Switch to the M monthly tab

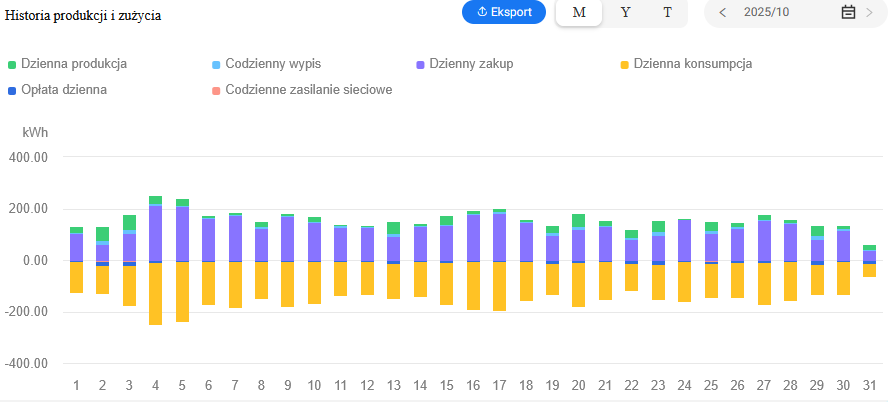tap(579, 12)
